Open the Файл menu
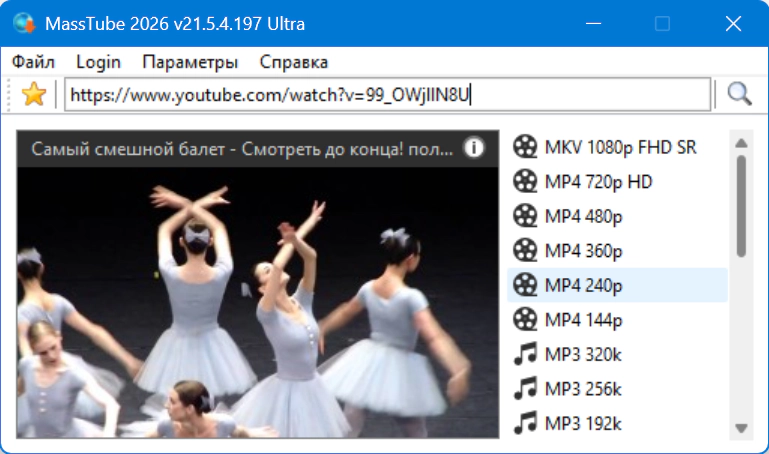The height and width of the screenshot is (454, 769). [33, 62]
